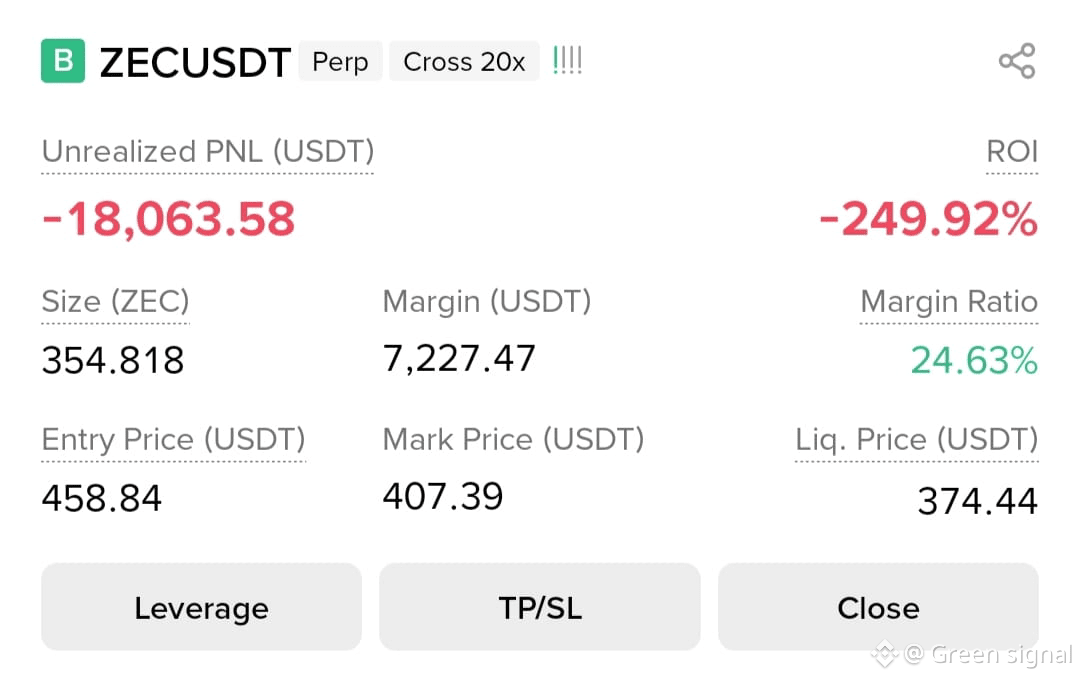Image resolution: width=1080 pixels, height=679 pixels.
Task: Click the -18,063.58 unrealized PNL value
Action: (x=169, y=219)
